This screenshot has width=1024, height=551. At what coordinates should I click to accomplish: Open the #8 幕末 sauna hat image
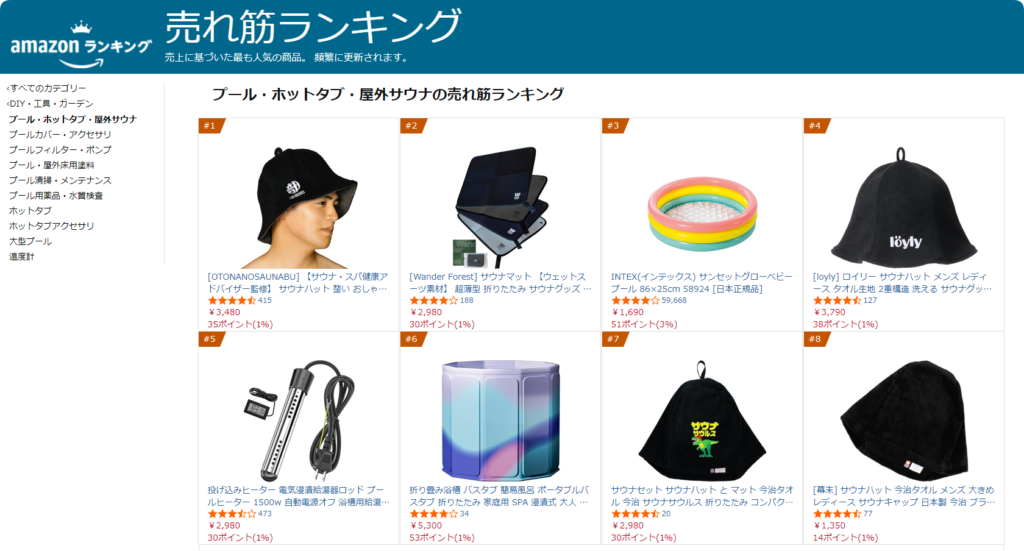point(904,420)
